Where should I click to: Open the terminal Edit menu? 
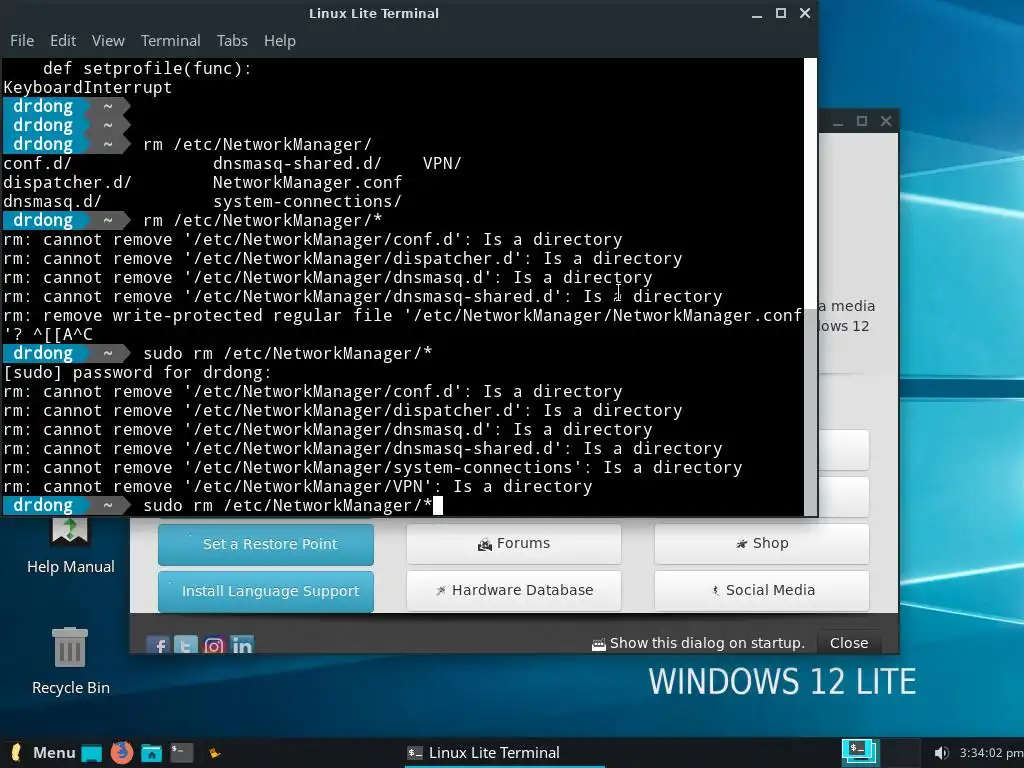click(63, 40)
